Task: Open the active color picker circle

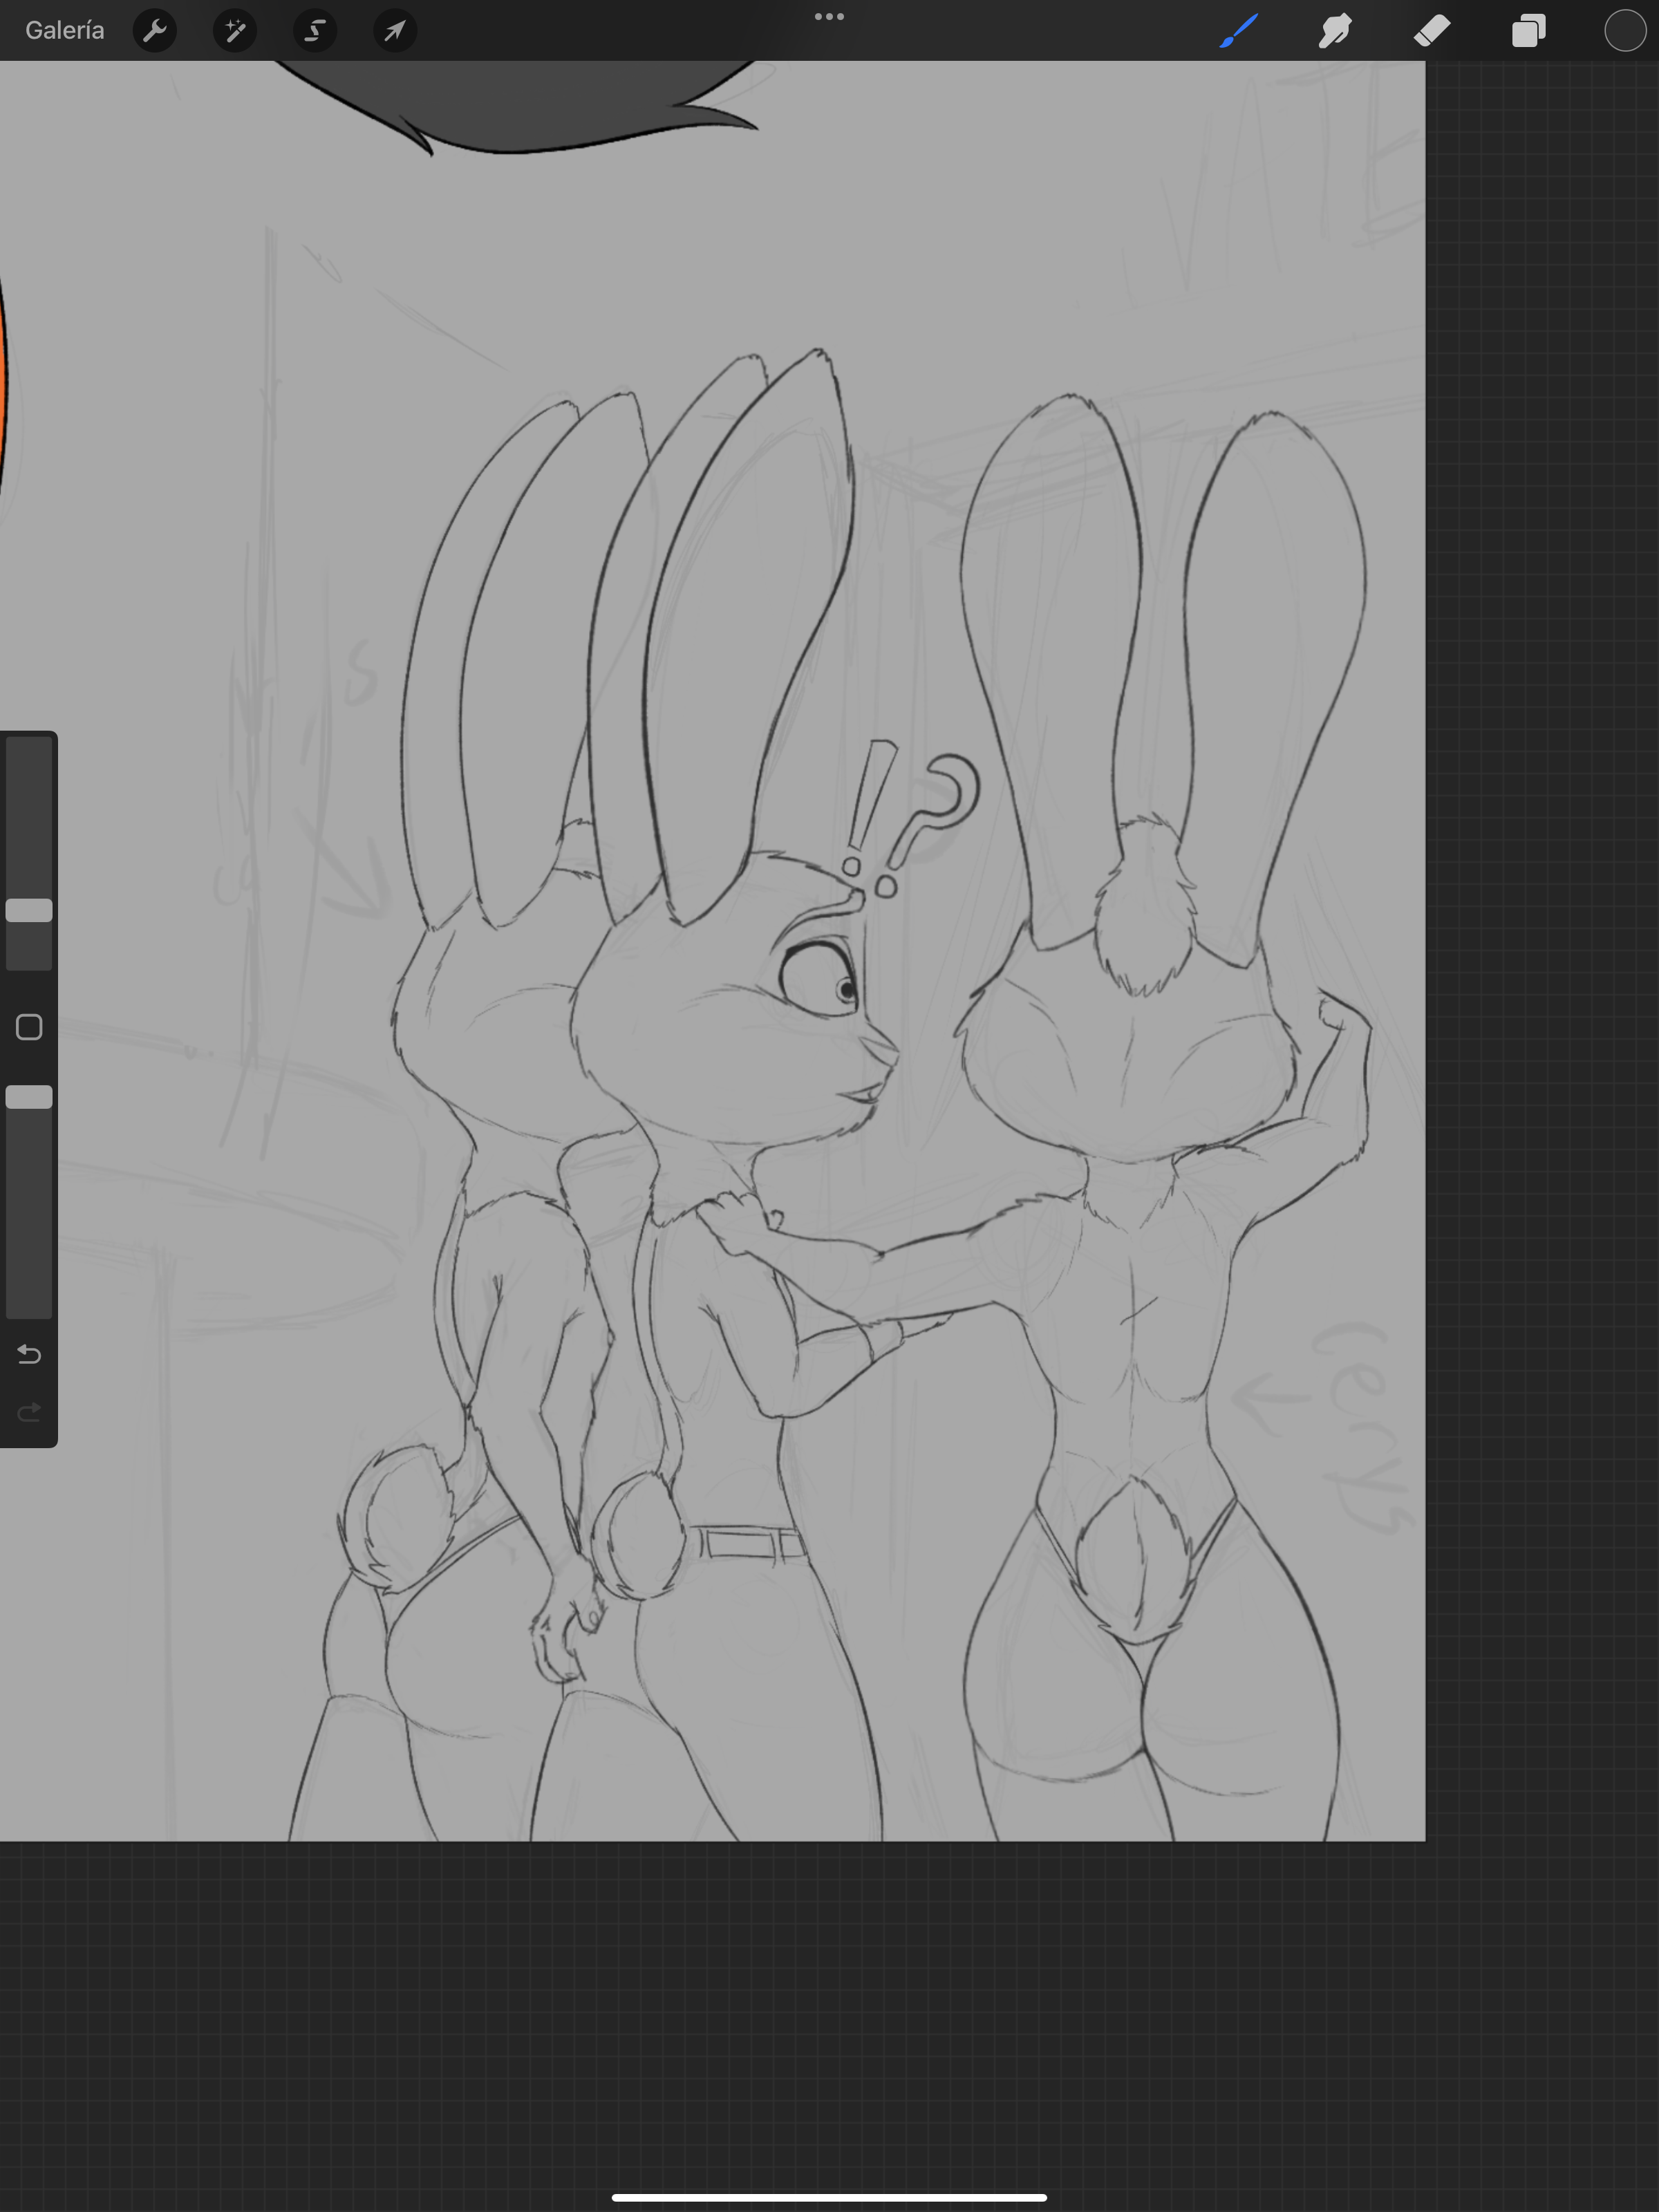Action: coord(1625,31)
